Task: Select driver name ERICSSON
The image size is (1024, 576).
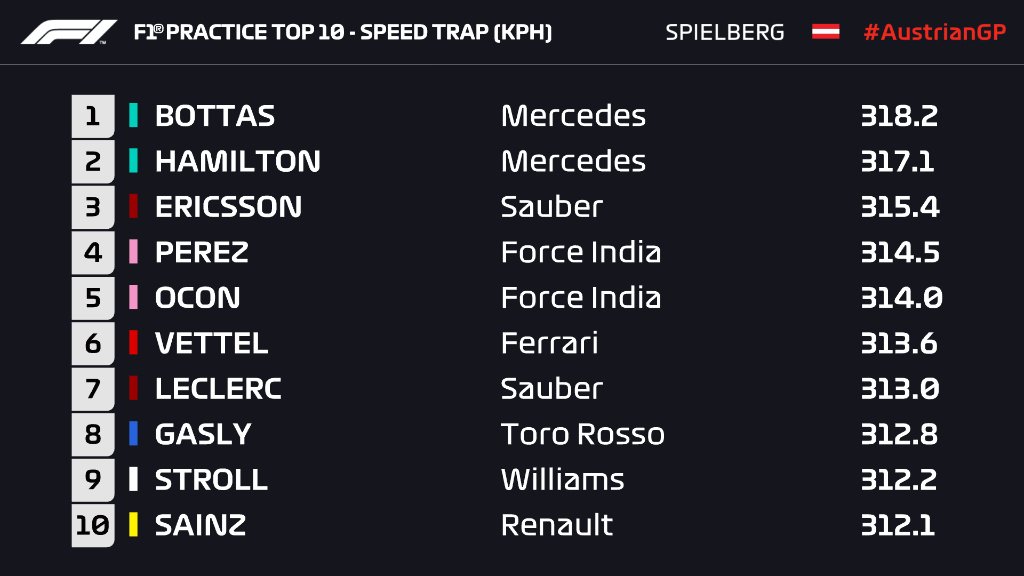Action: pos(229,207)
